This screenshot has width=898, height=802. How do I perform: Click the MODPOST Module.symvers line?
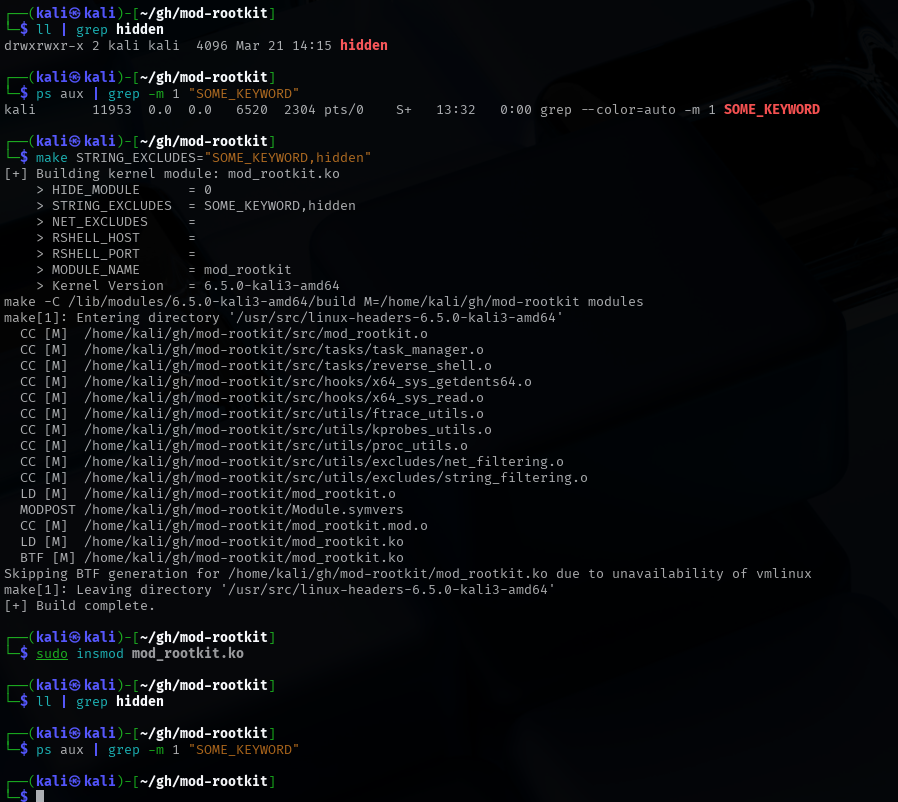[x=212, y=510]
